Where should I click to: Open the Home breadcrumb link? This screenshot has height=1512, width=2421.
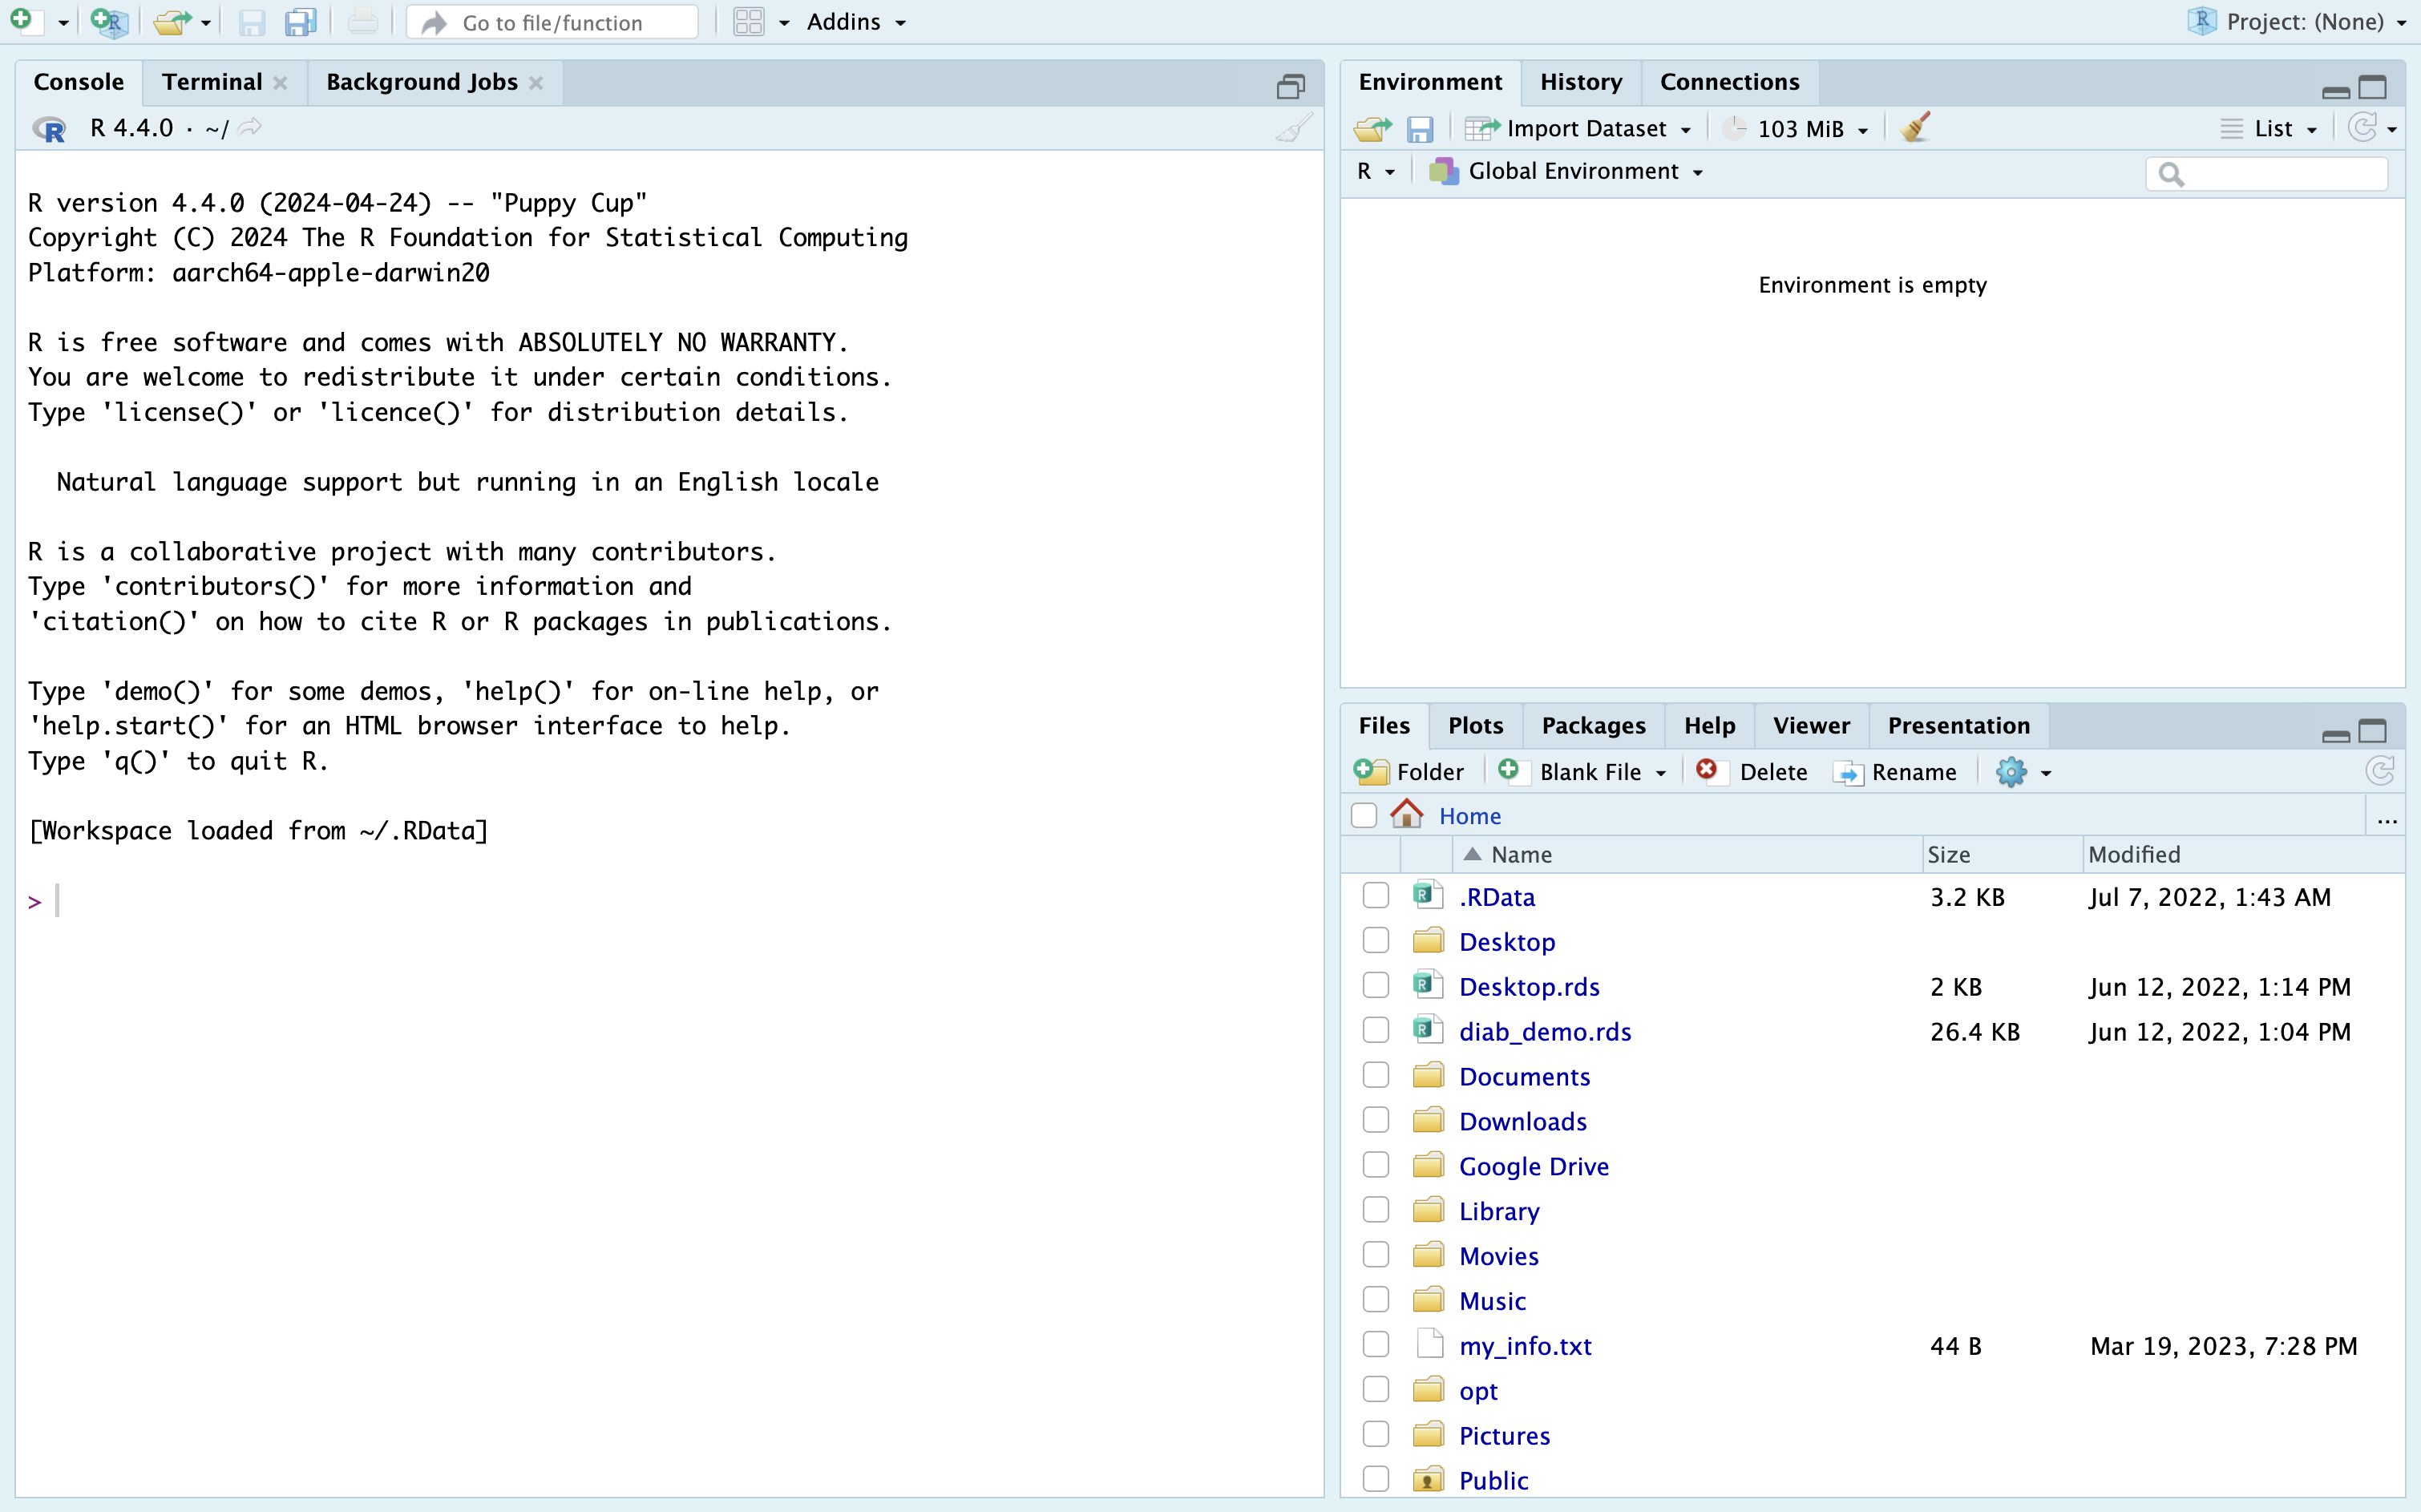[1470, 816]
